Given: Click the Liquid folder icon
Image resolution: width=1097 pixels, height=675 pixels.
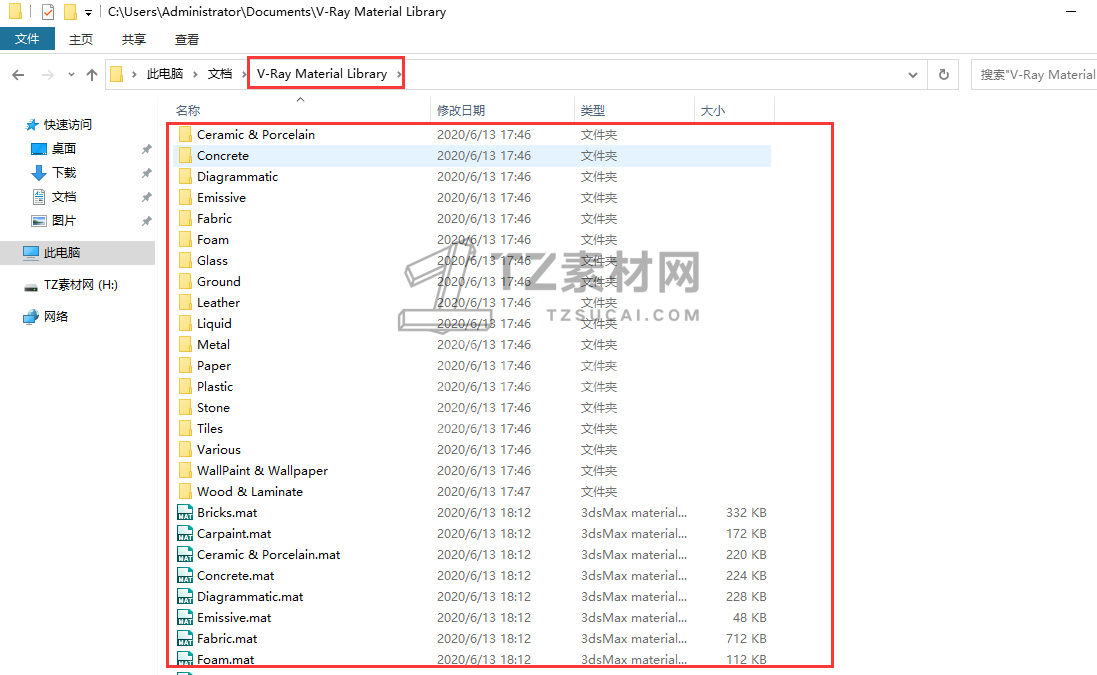Looking at the screenshot, I should pos(185,323).
